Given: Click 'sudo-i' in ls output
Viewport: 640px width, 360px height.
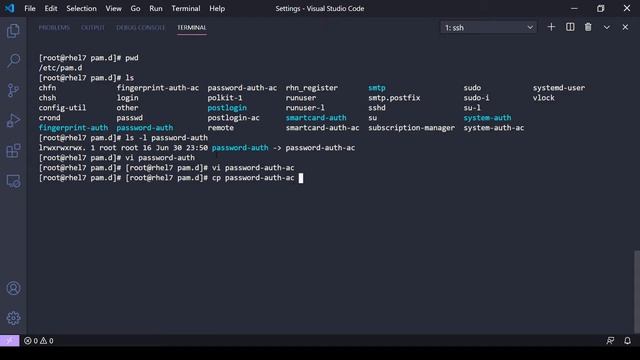Looking at the screenshot, I should pyautogui.click(x=476, y=98).
